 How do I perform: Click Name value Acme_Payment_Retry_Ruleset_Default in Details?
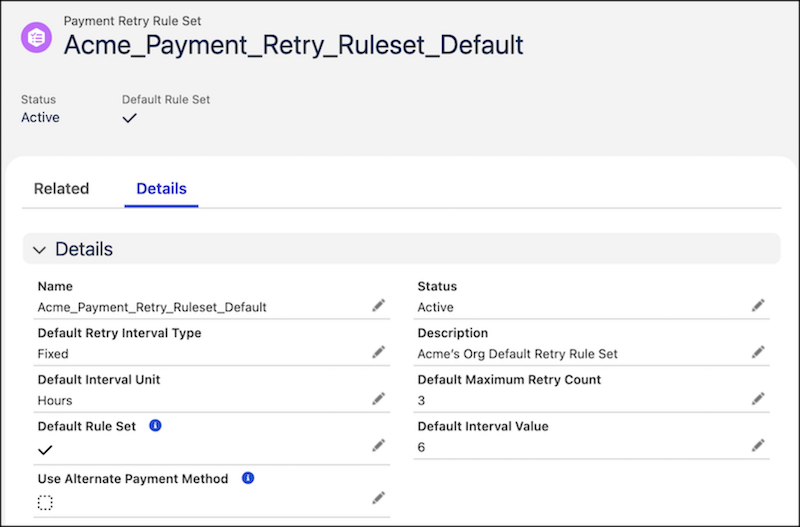click(152, 307)
